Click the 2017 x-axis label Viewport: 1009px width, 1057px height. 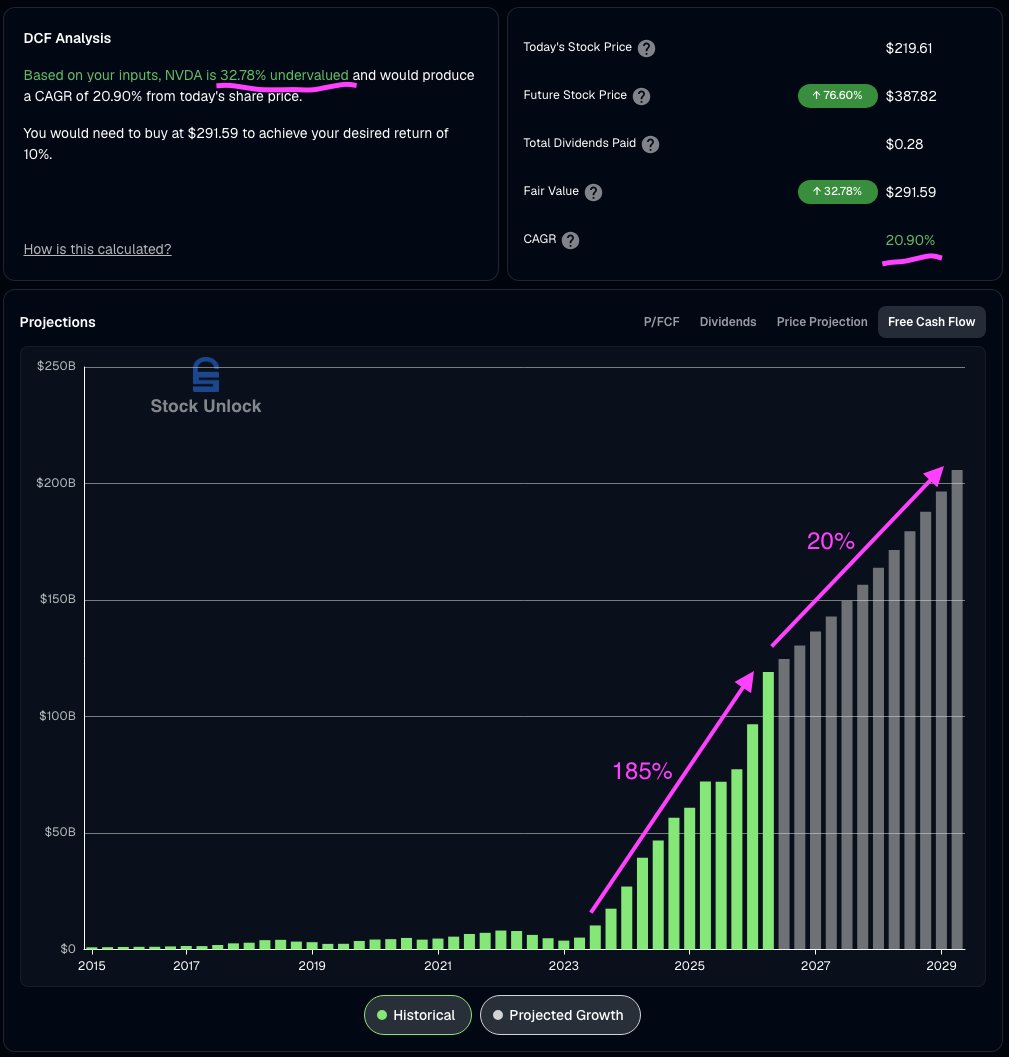click(x=186, y=965)
